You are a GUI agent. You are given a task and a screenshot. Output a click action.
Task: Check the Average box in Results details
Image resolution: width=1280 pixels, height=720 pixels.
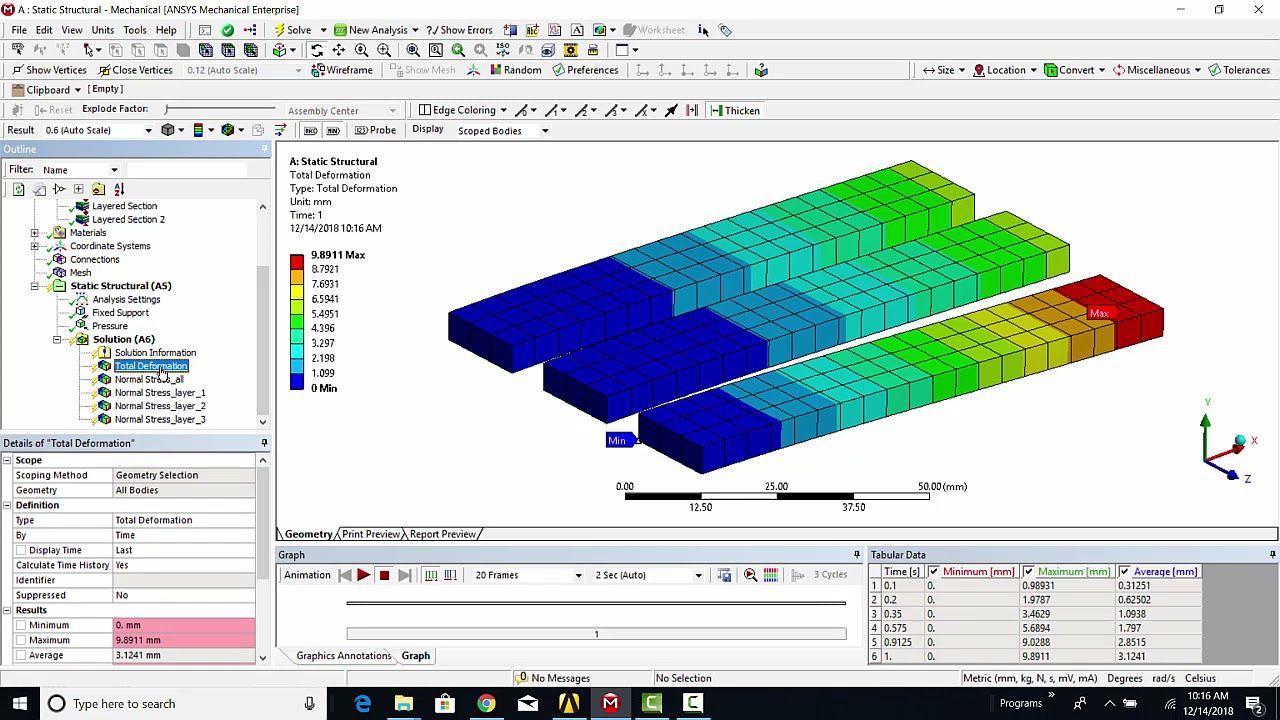[x=20, y=655]
